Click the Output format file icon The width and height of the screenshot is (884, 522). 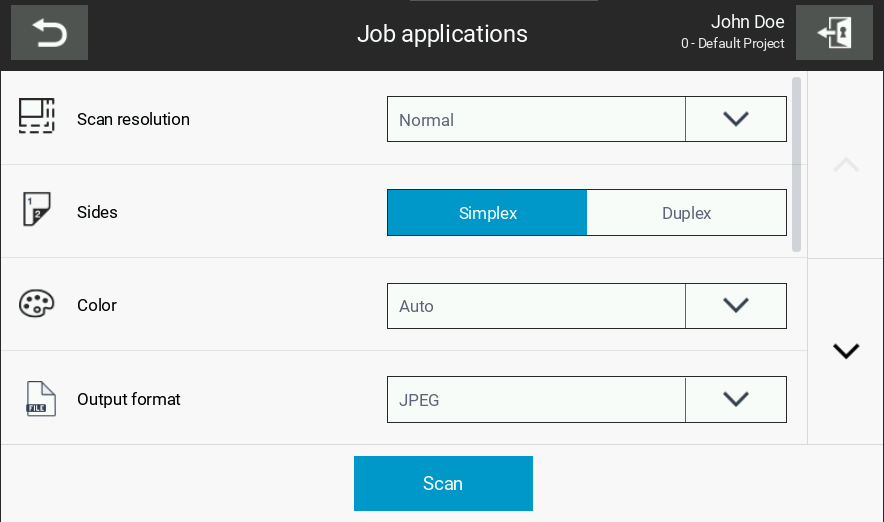point(41,399)
